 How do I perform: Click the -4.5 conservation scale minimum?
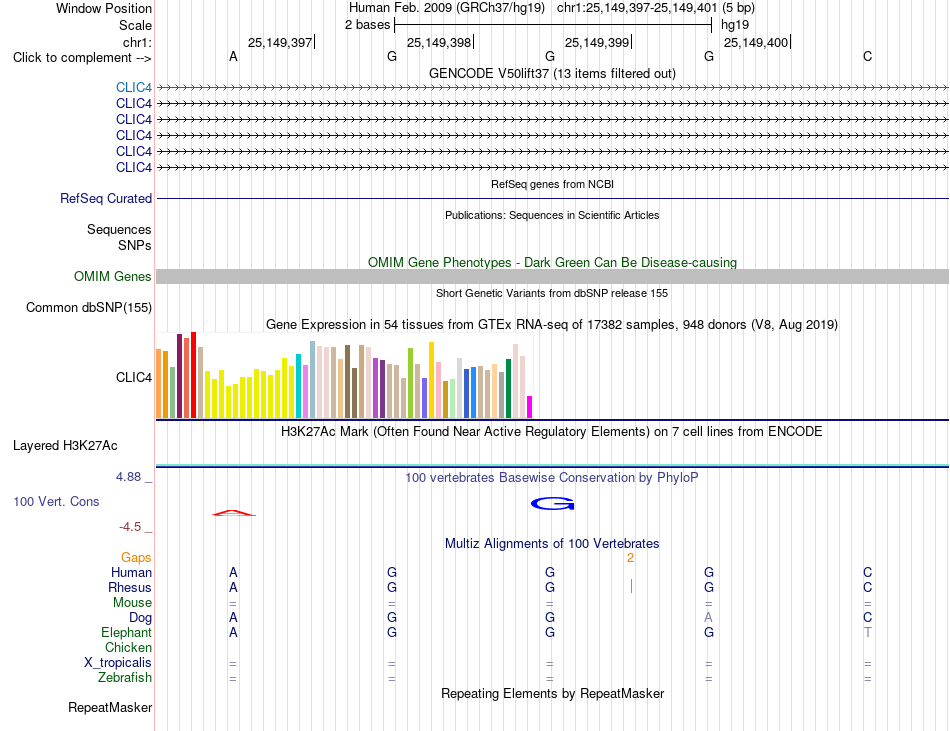pyautogui.click(x=130, y=527)
